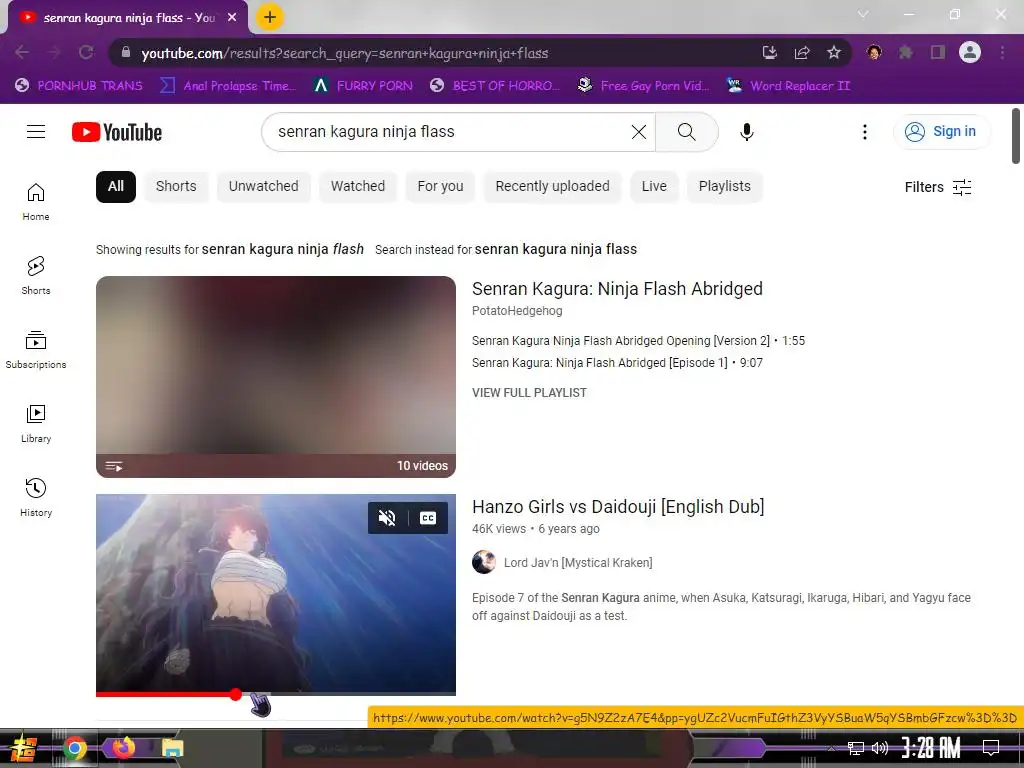Click the install/download icon in address bar

click(770, 52)
